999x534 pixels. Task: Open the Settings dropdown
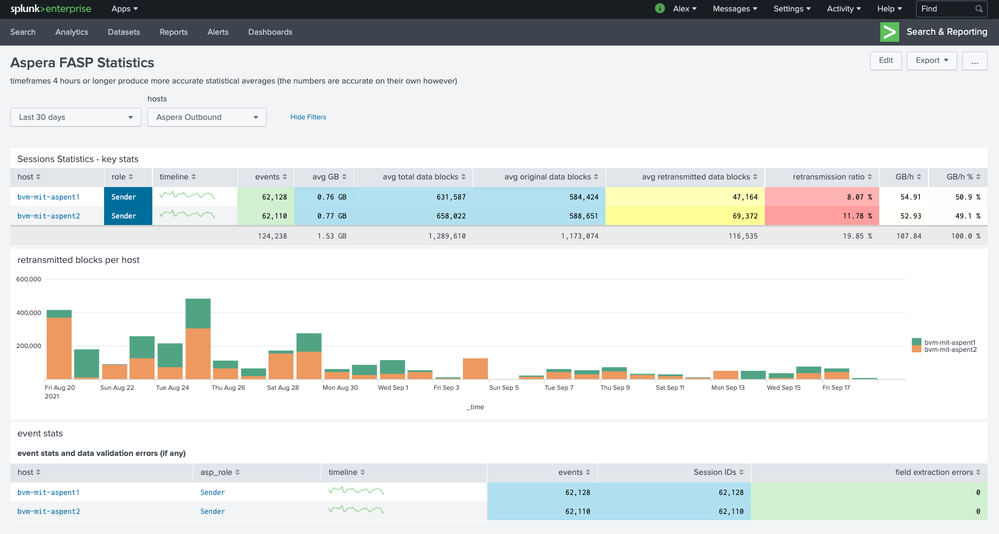click(792, 9)
